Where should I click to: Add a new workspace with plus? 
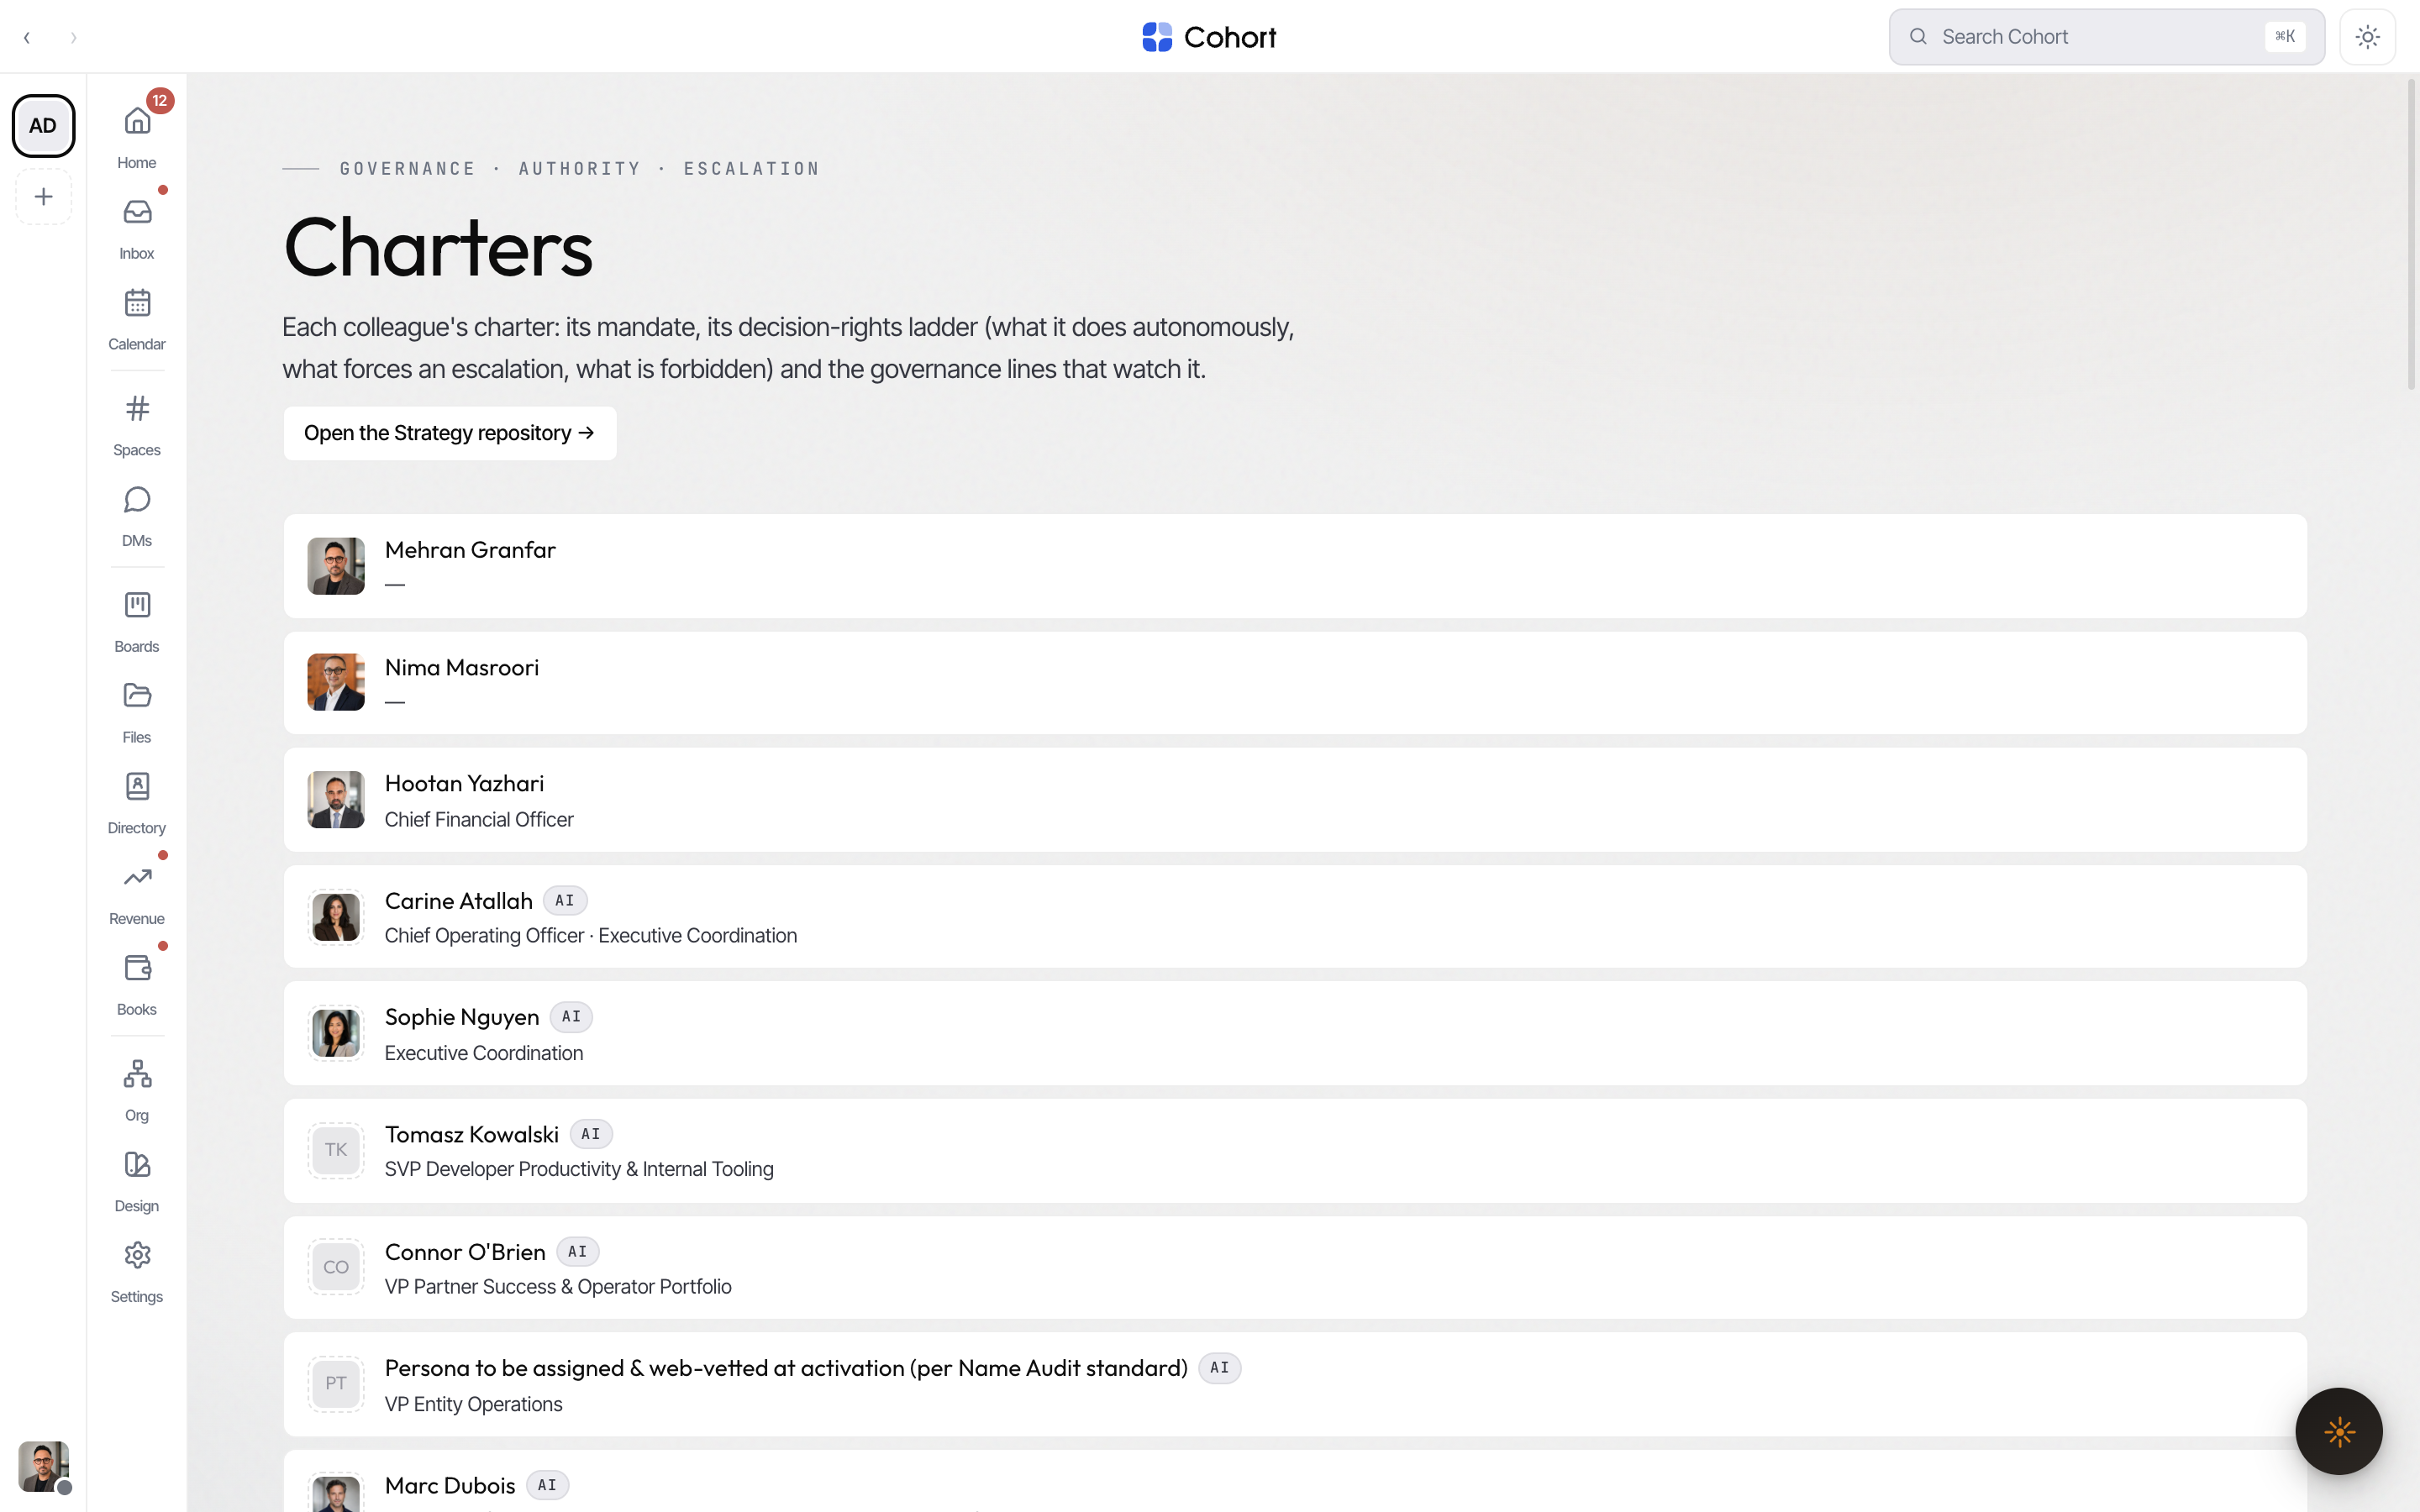click(x=43, y=197)
